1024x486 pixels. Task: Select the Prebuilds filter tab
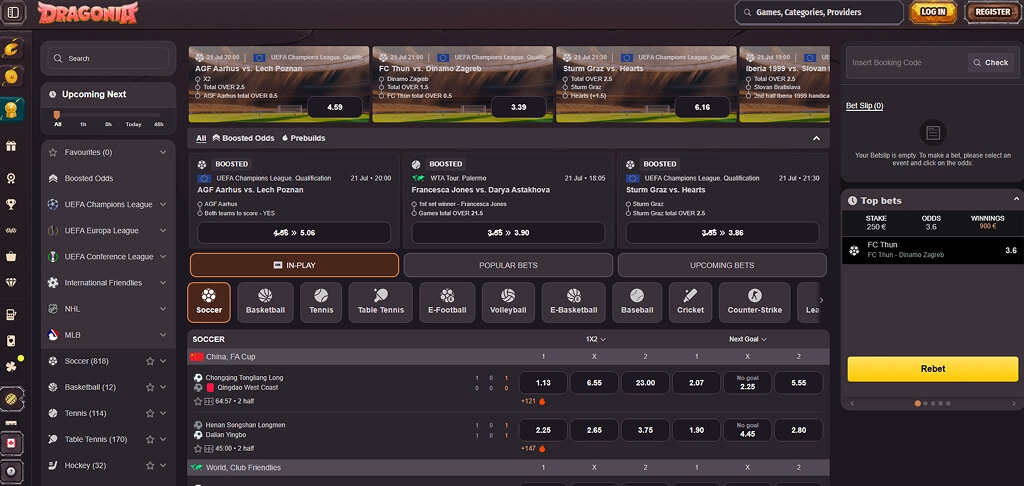304,138
